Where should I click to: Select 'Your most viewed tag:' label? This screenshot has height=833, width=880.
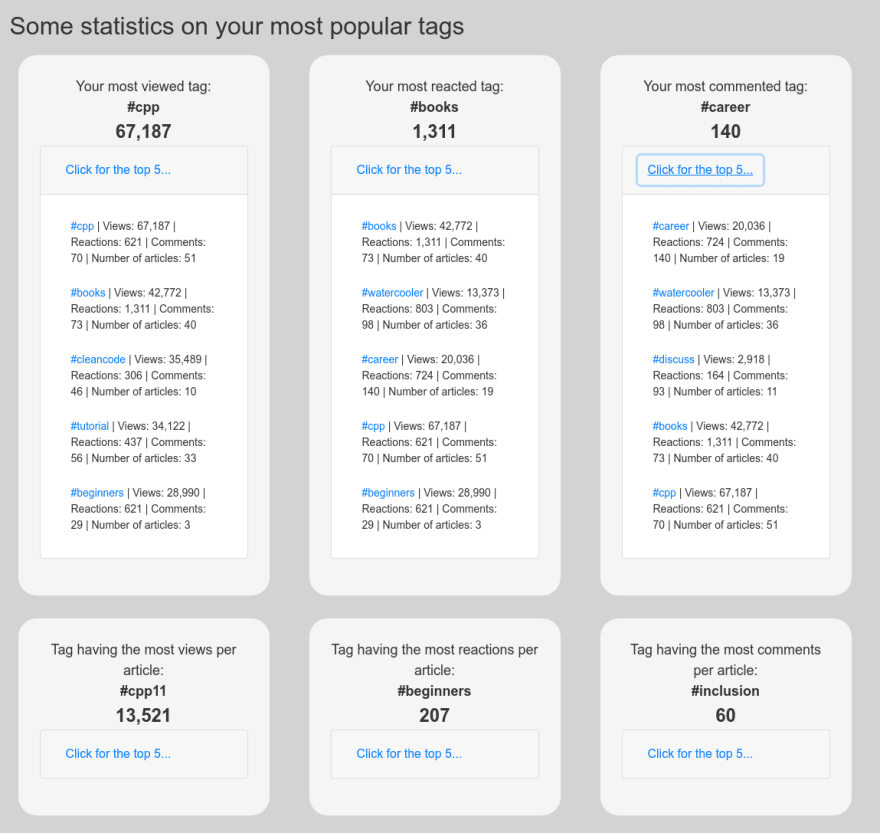tap(143, 86)
